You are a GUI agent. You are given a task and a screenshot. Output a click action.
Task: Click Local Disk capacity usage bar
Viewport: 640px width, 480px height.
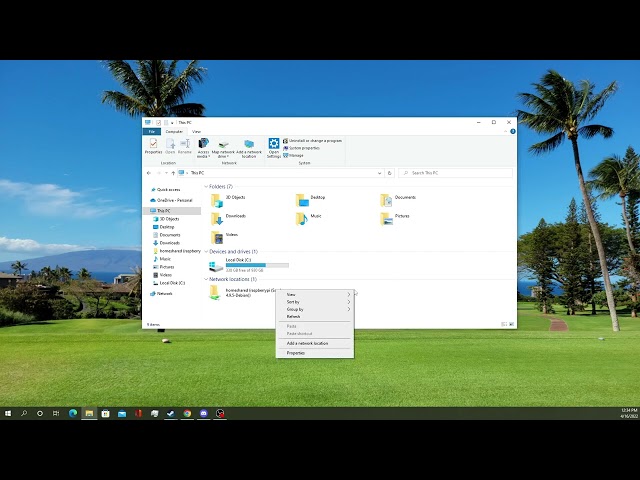257,265
